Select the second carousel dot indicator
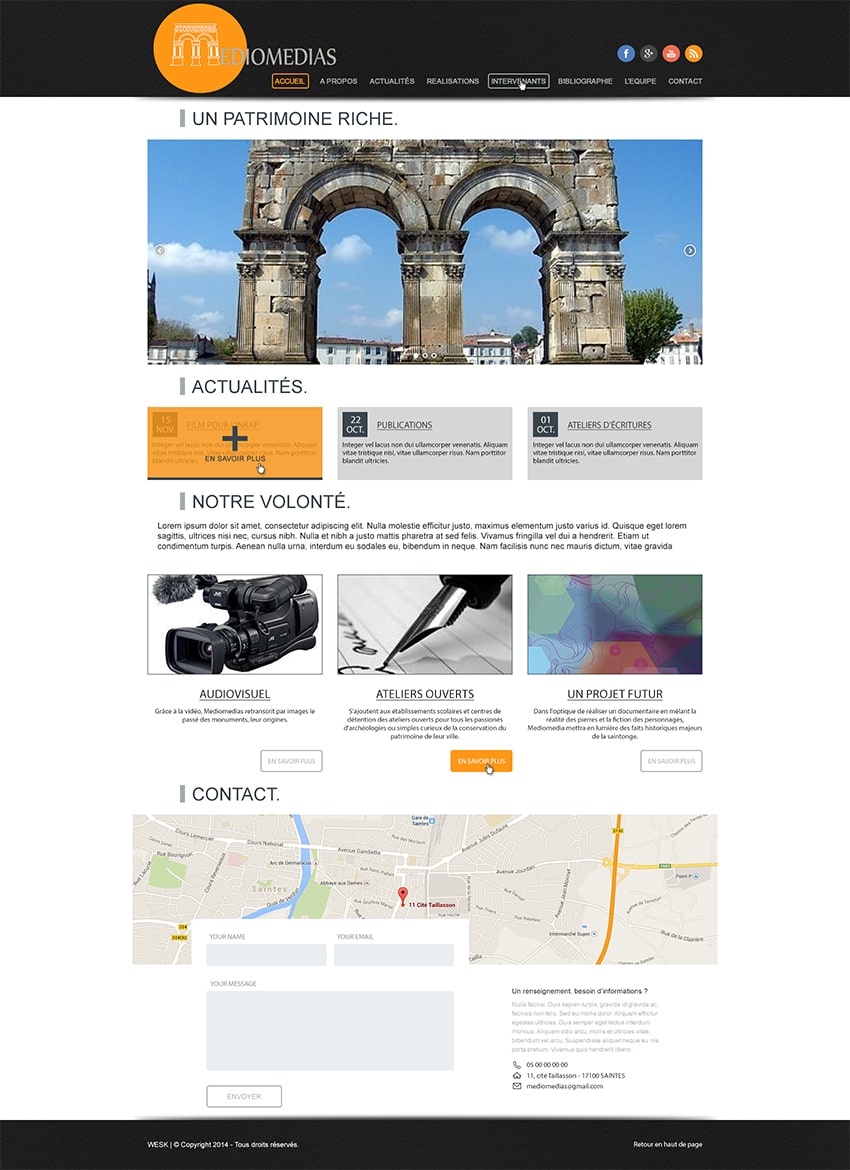This screenshot has height=1170, width=850. pos(425,355)
